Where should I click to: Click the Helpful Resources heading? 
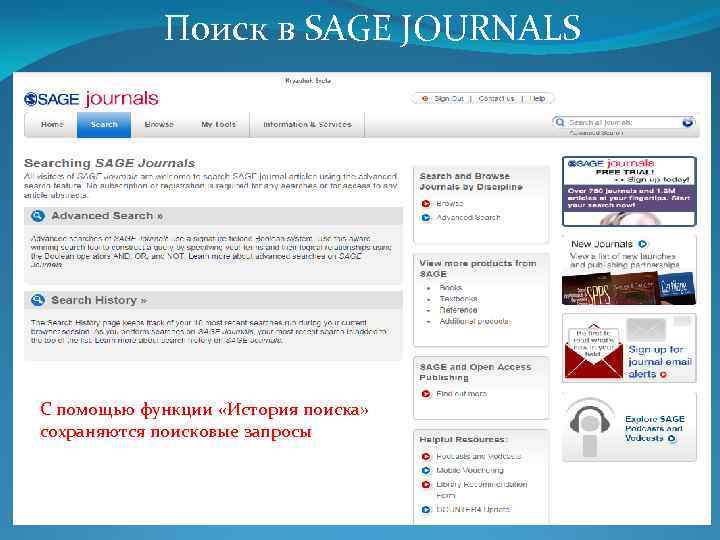[x=462, y=439]
